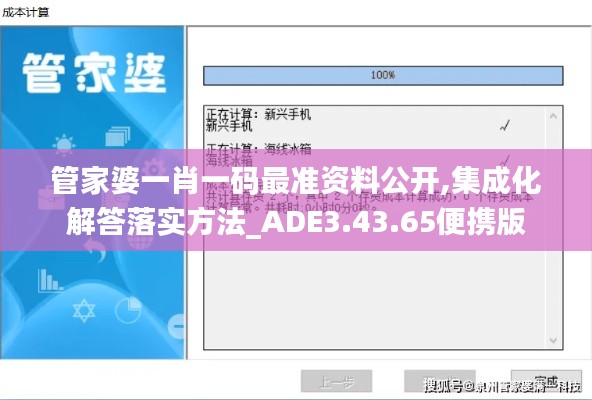
Task: Click the checkmark beside 海线冰箱
Action: [505, 159]
